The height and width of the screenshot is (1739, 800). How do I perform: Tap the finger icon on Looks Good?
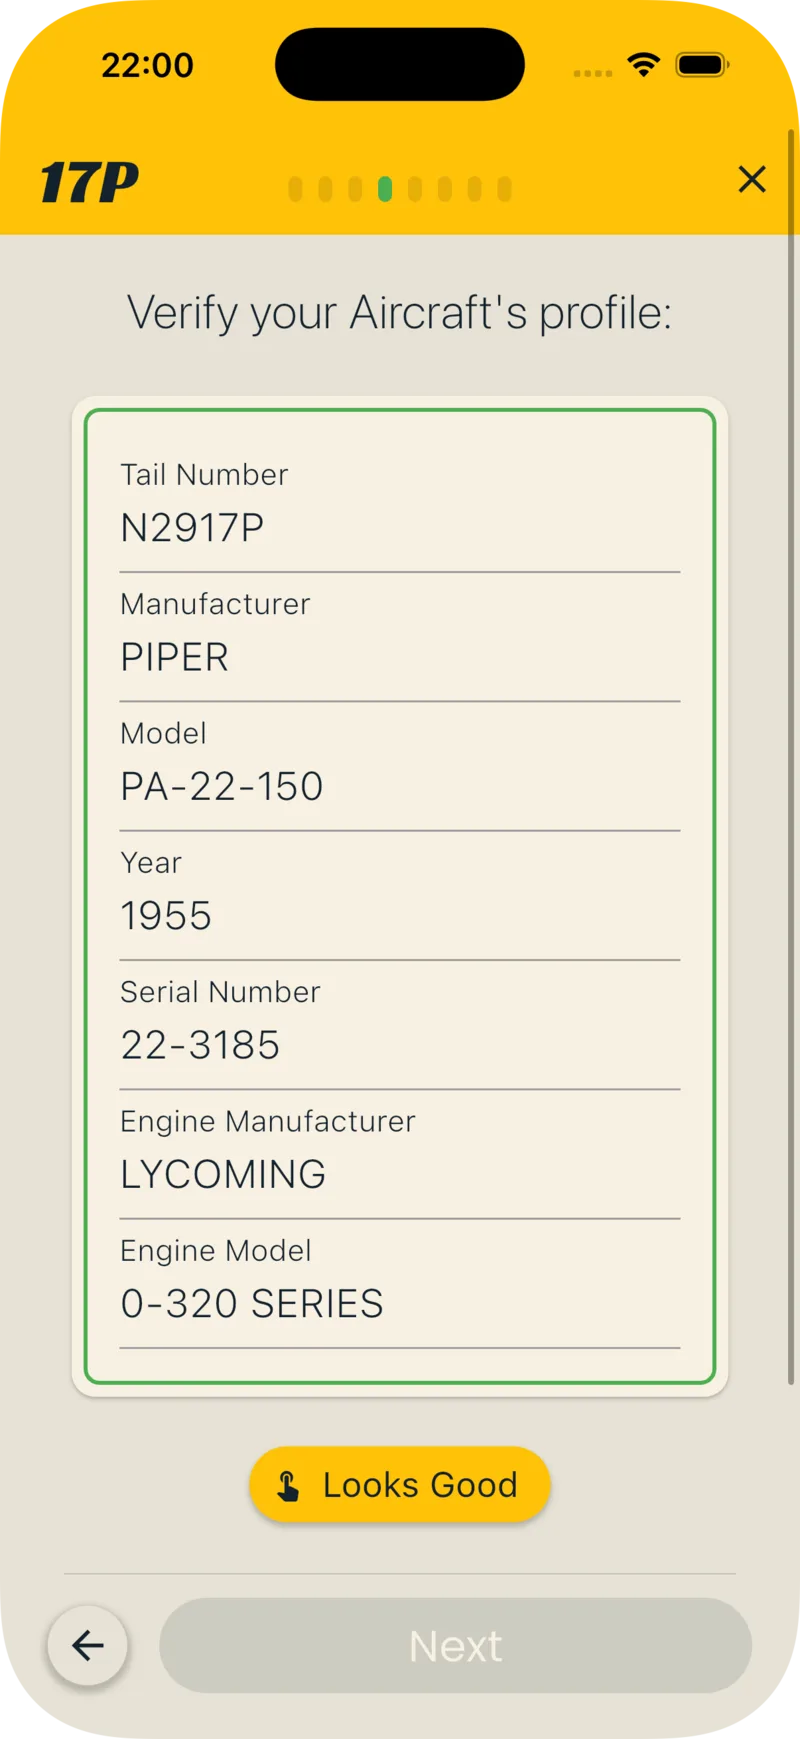pyautogui.click(x=288, y=1485)
